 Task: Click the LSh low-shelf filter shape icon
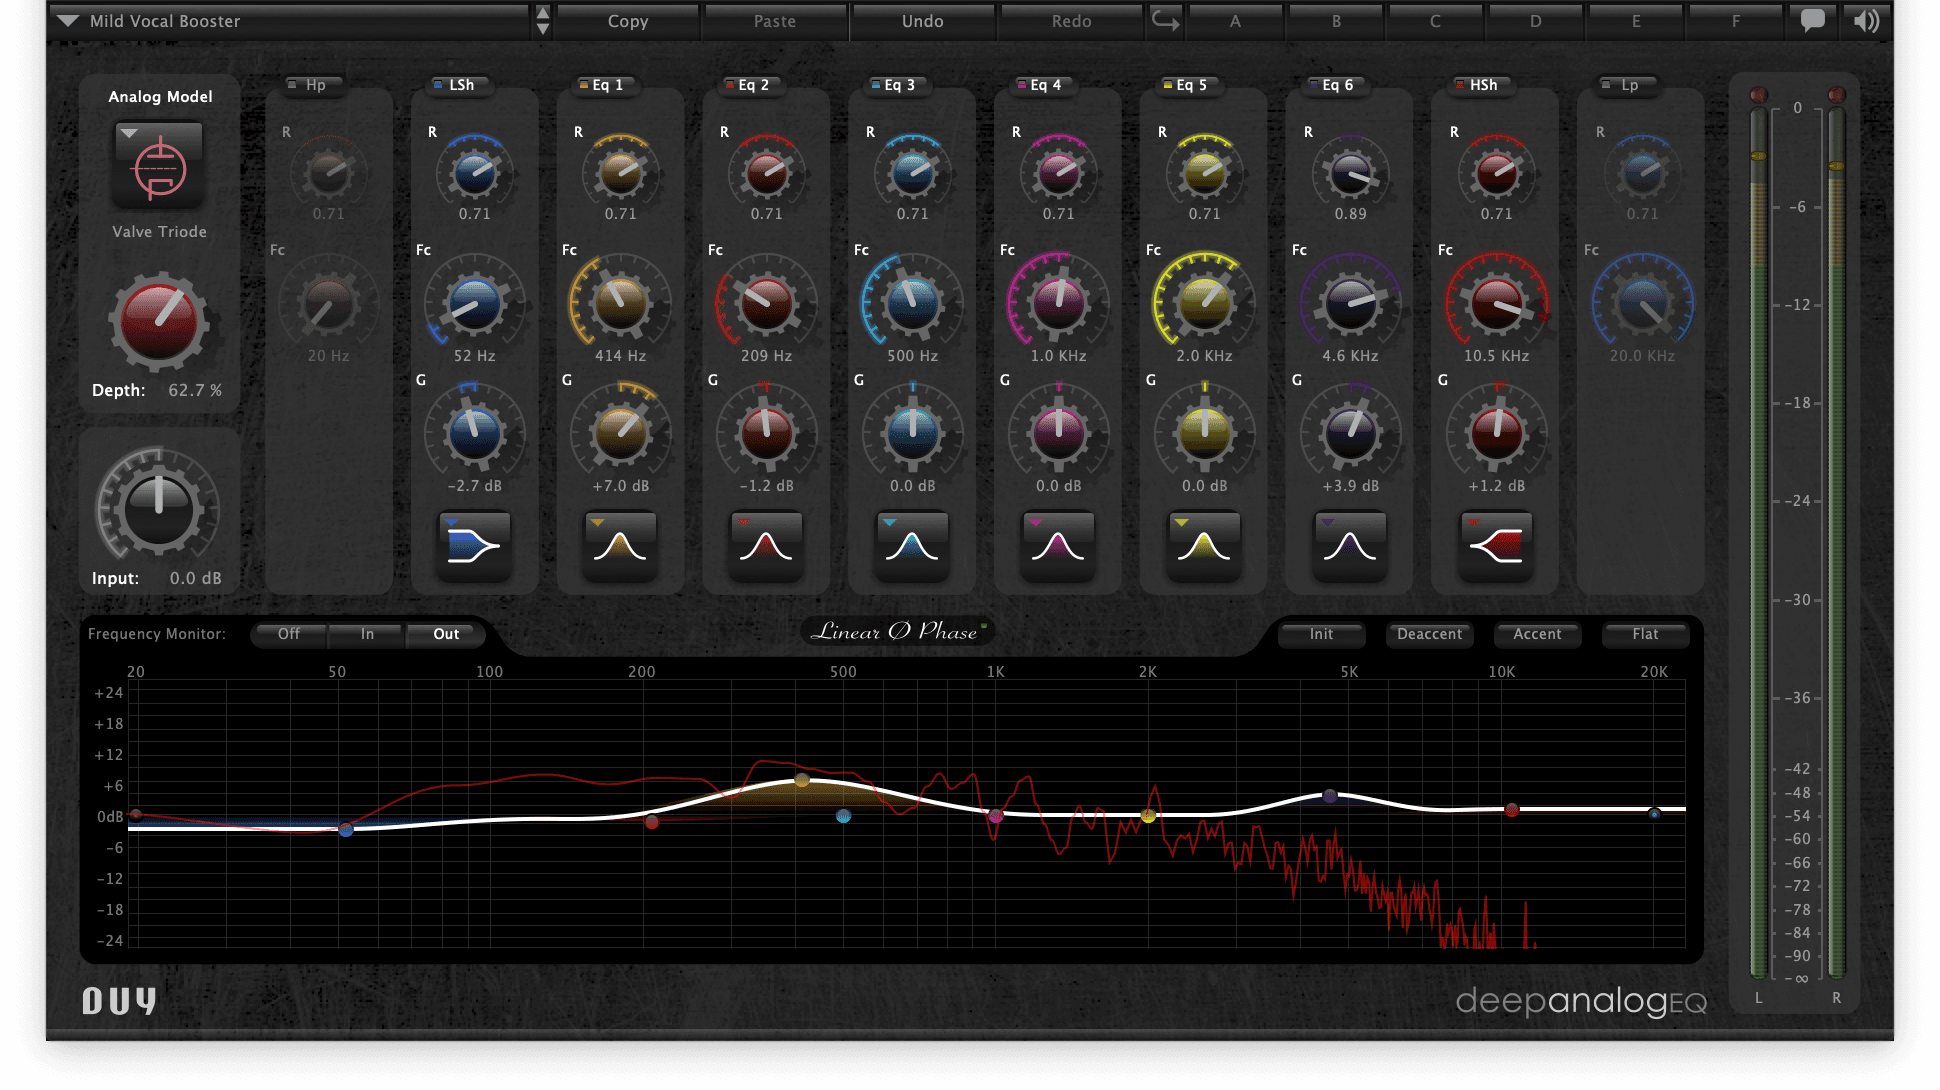tap(474, 547)
